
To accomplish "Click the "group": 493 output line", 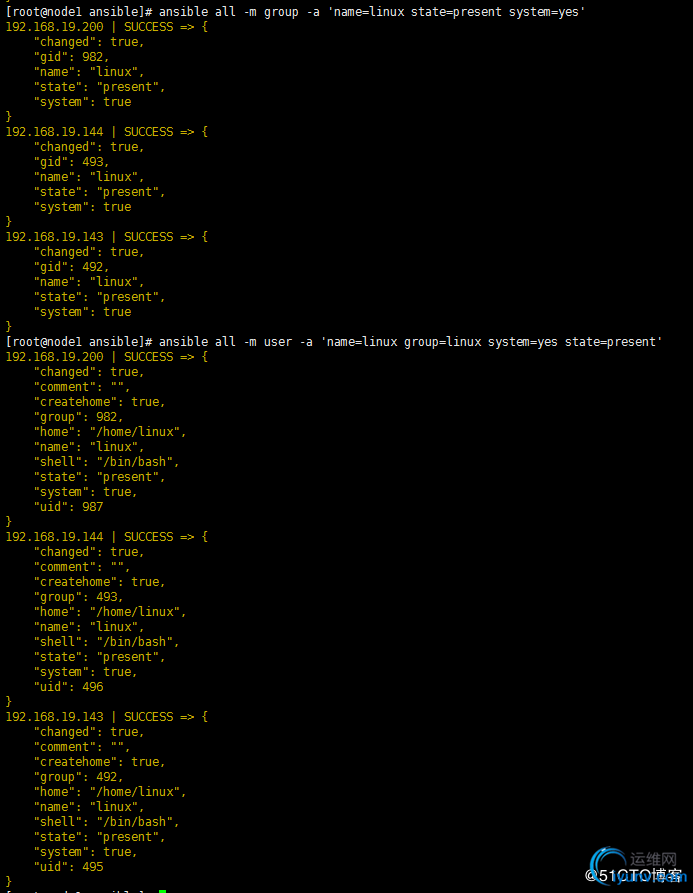I will (x=78, y=597).
